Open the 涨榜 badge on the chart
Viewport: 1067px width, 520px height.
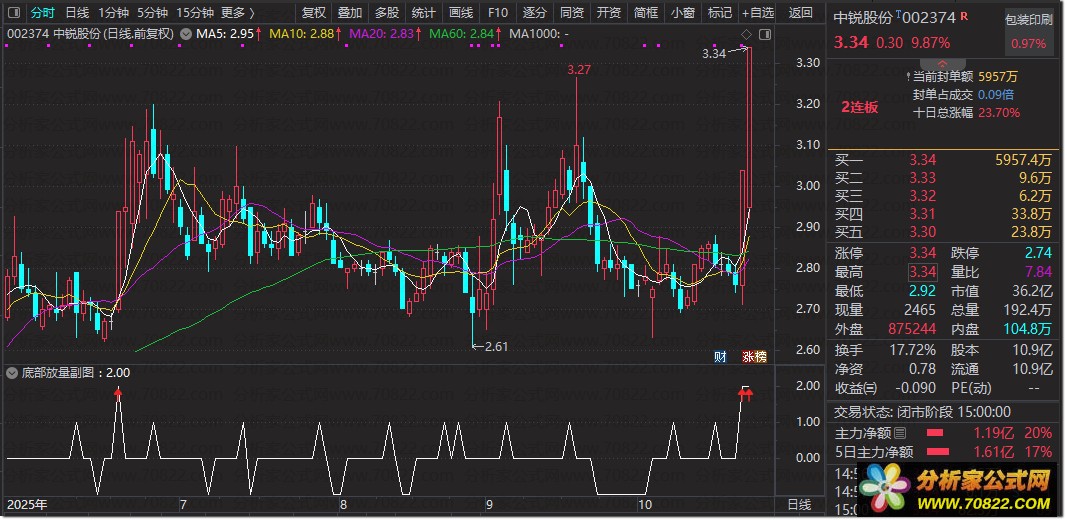(754, 356)
